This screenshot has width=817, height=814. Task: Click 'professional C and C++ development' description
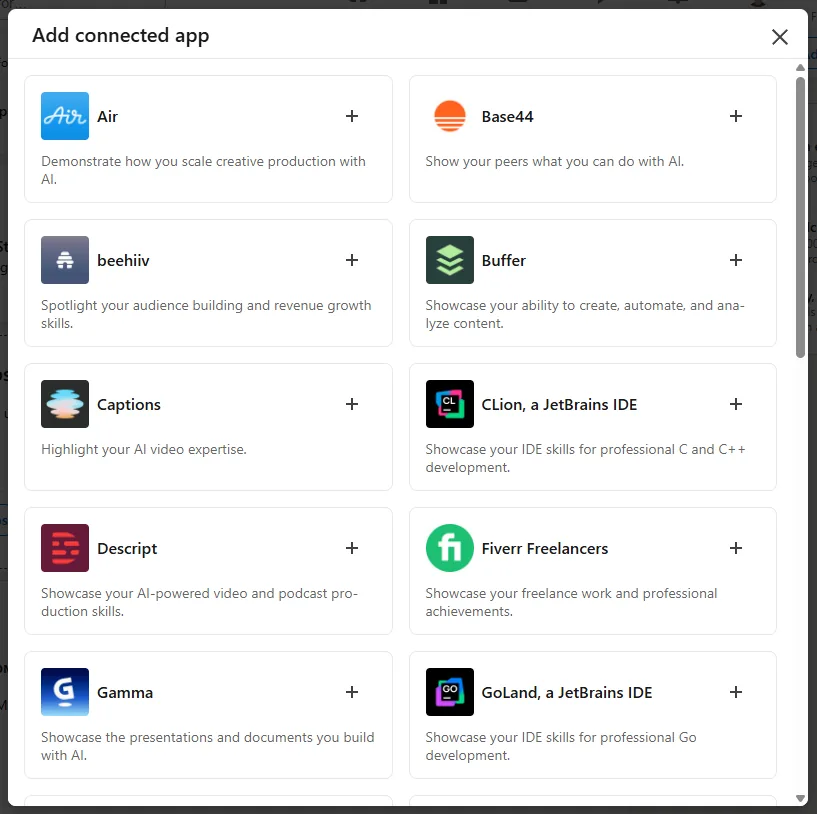[x=585, y=458]
